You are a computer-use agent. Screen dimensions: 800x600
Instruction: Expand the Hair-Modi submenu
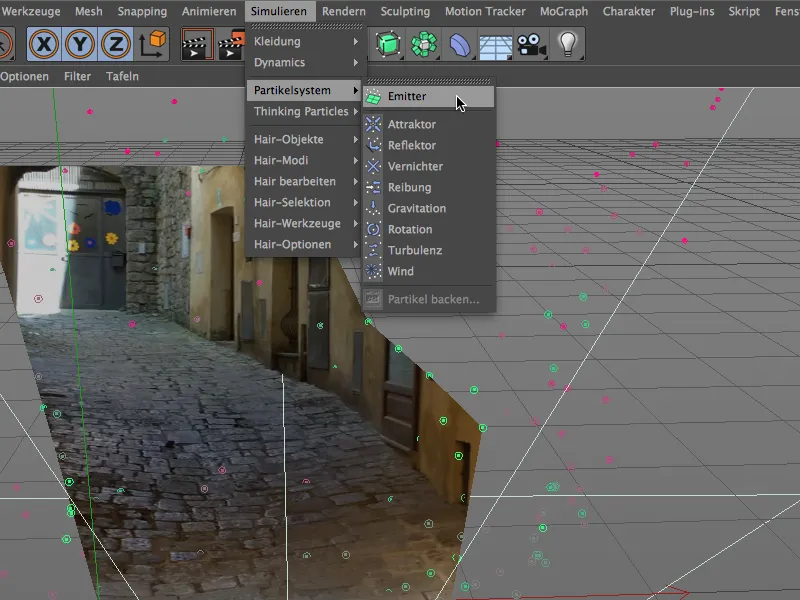[305, 160]
